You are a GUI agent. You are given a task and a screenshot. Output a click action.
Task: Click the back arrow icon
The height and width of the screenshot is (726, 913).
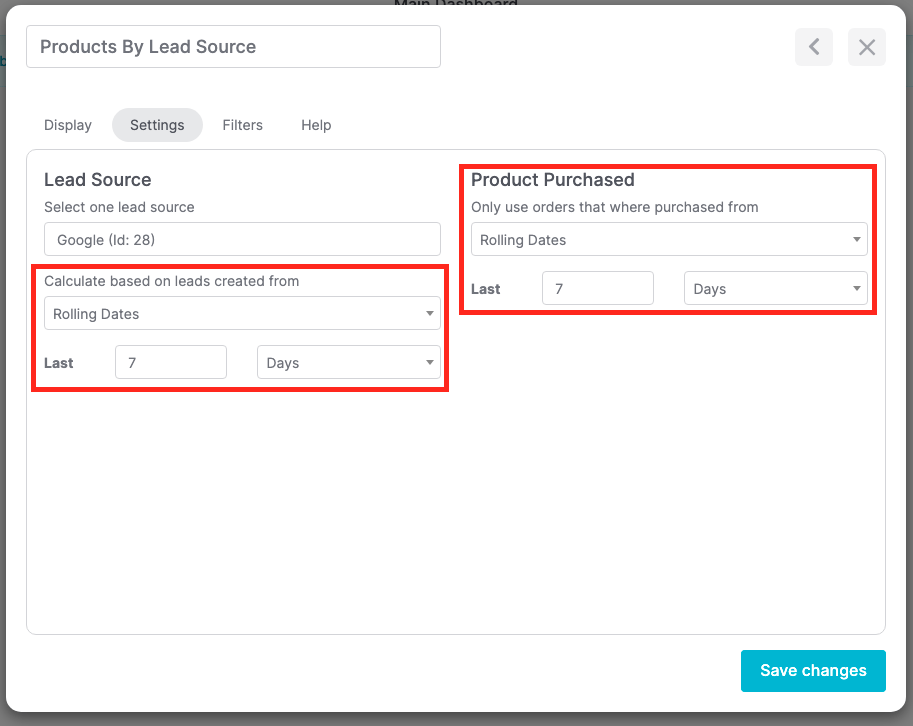[813, 47]
